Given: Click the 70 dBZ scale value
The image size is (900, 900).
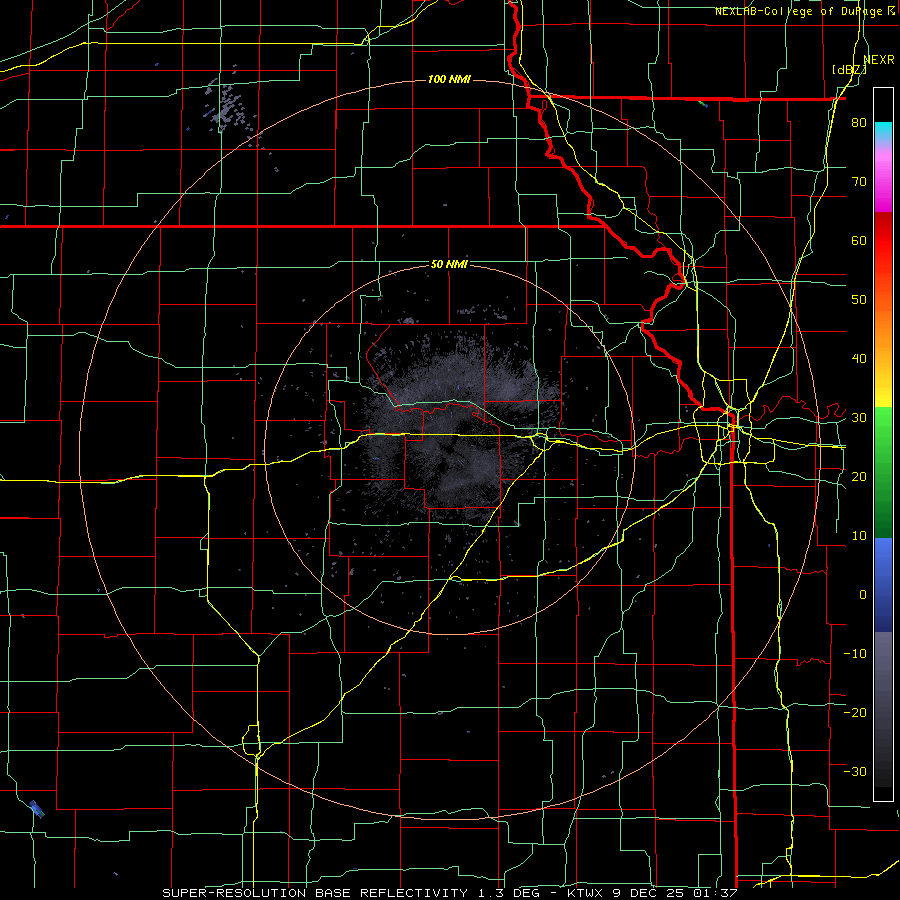Looking at the screenshot, I should 859,182.
